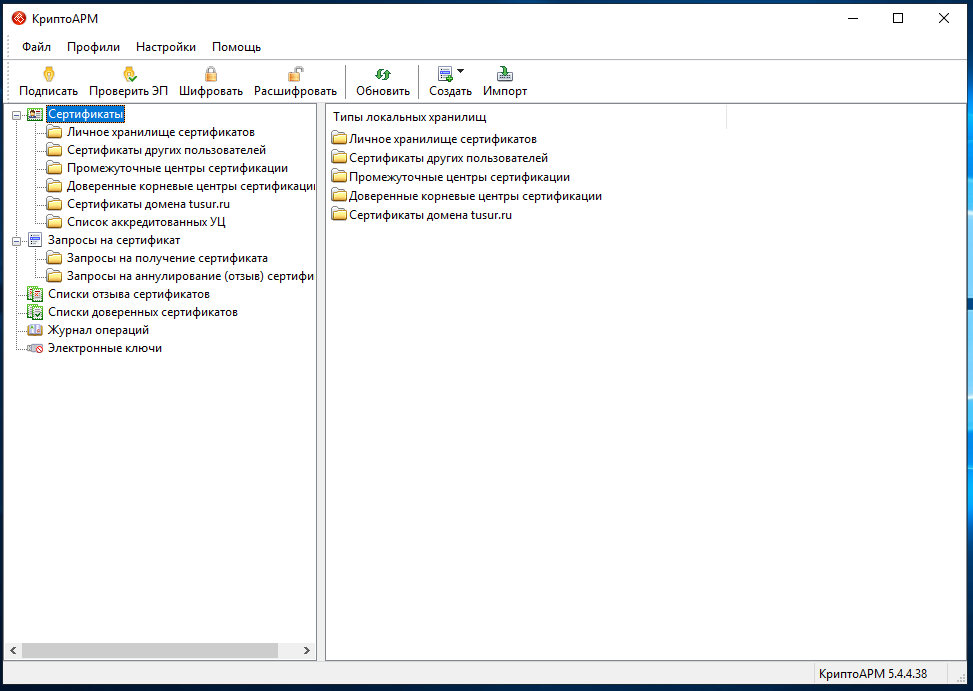Image resolution: width=973 pixels, height=691 pixels.
Task: Collapse the Сертификаты tree node
Action: point(17,115)
